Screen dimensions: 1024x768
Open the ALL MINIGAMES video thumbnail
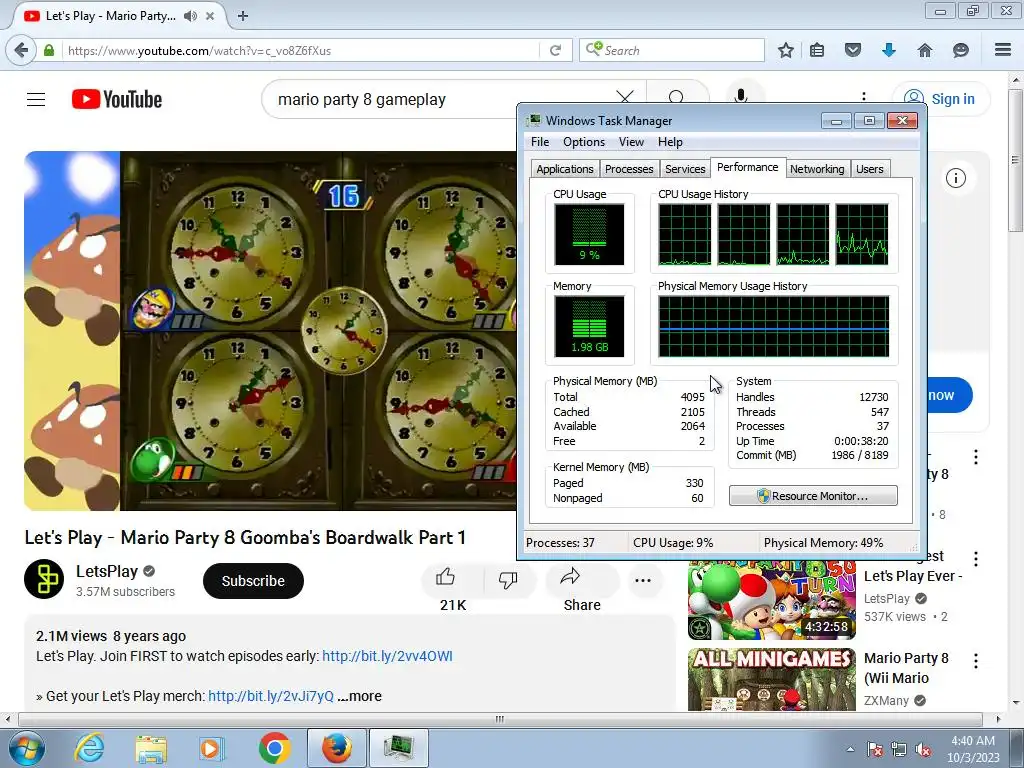pyautogui.click(x=771, y=679)
